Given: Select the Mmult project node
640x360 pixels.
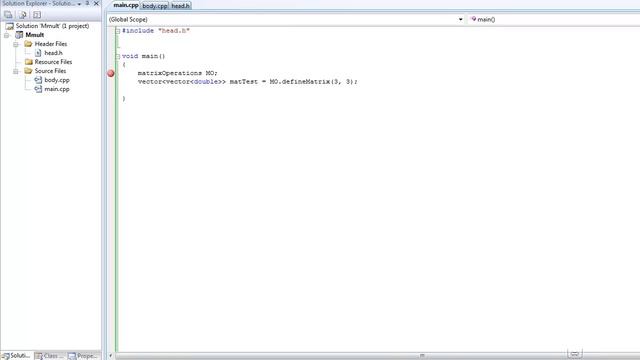Looking at the screenshot, I should 35,35.
